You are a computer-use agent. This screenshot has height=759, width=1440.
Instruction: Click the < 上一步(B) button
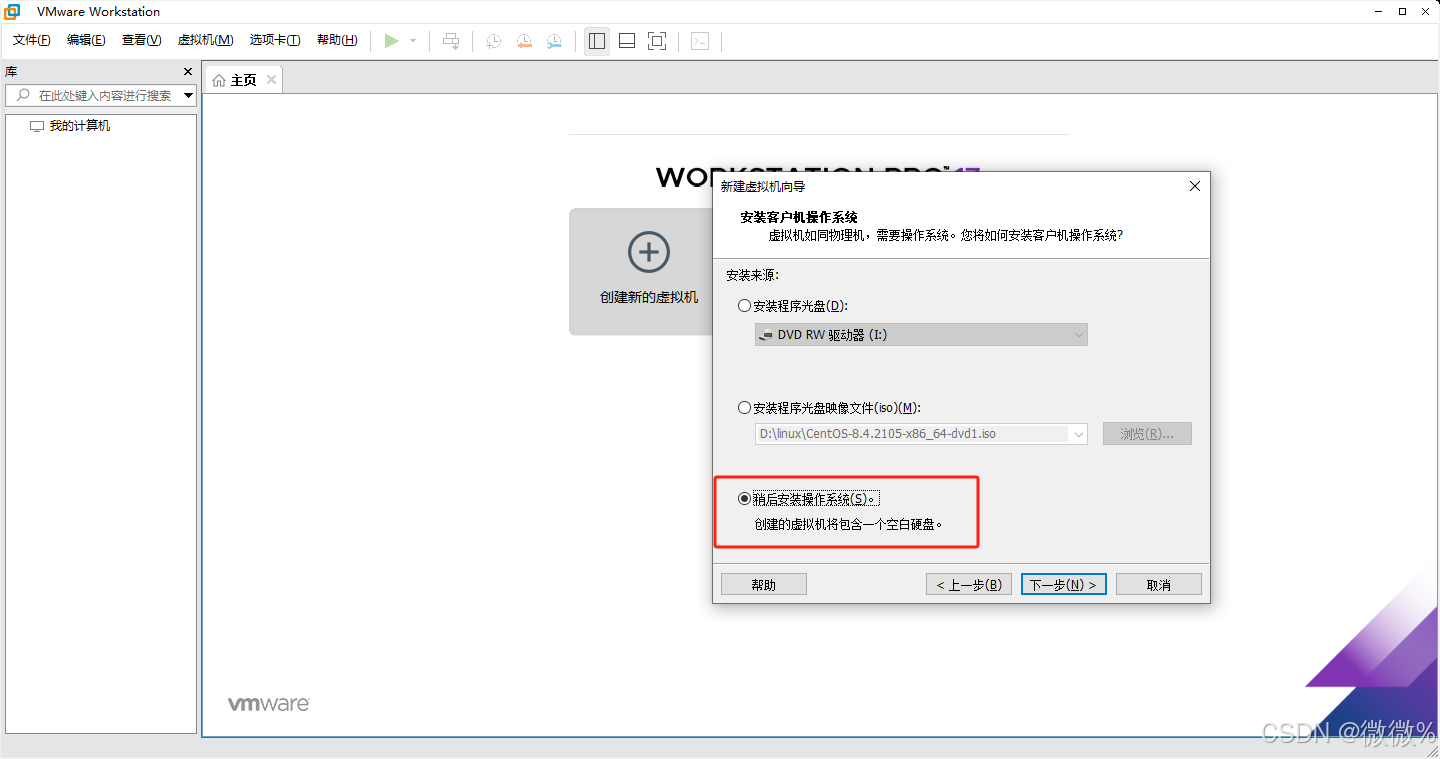969,584
